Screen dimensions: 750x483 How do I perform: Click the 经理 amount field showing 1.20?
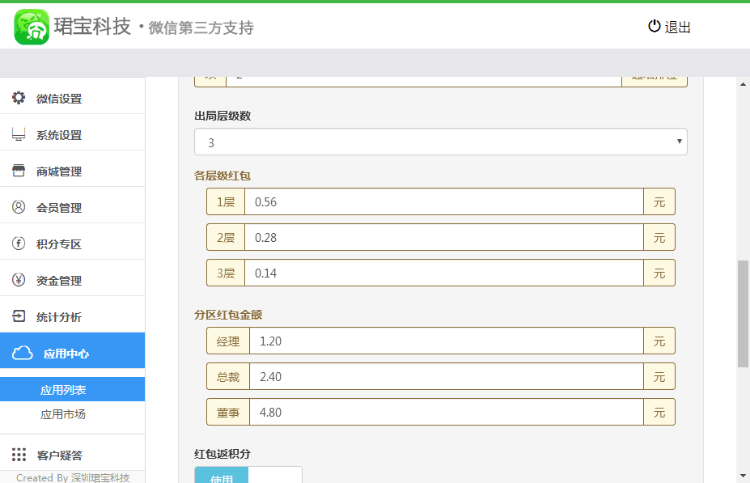coord(446,341)
